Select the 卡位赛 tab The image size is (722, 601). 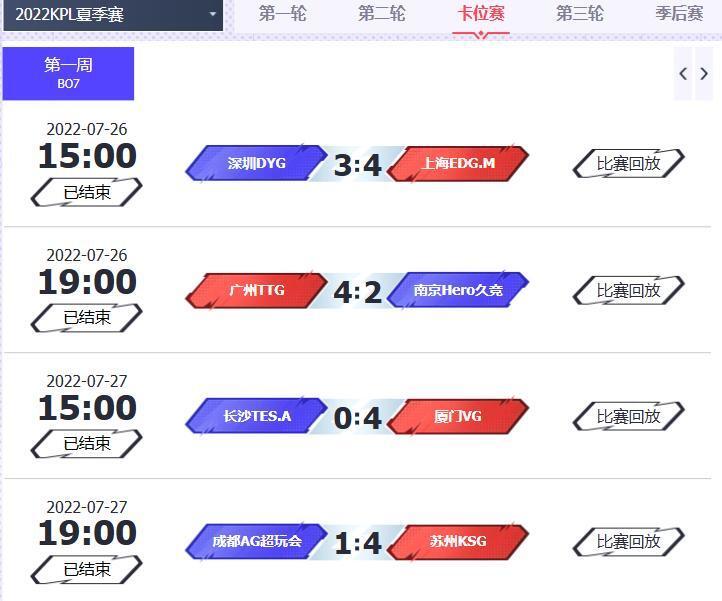click(x=481, y=14)
